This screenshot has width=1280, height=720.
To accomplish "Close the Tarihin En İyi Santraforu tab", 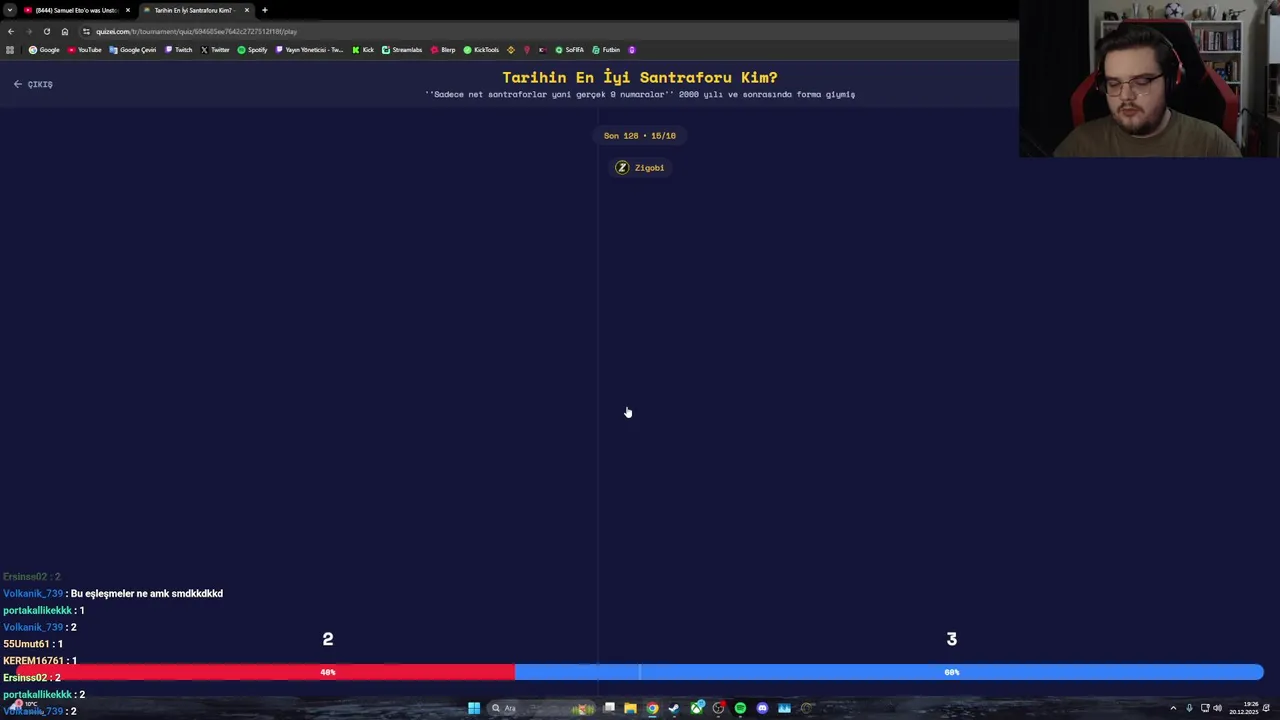I will [247, 10].
